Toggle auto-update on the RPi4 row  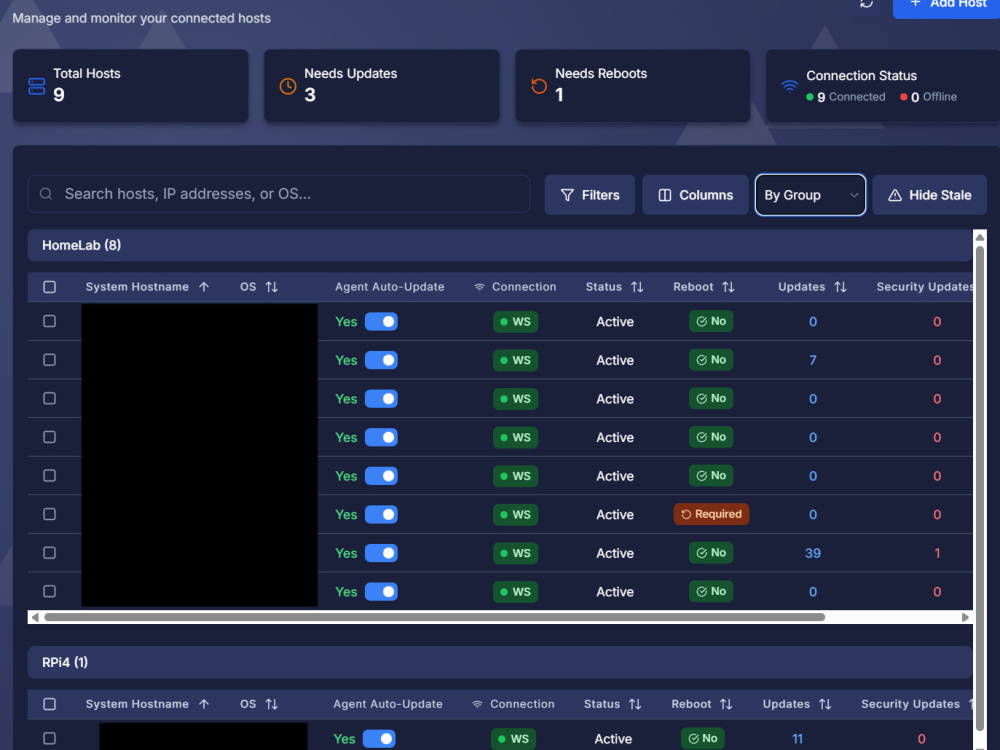(x=379, y=739)
